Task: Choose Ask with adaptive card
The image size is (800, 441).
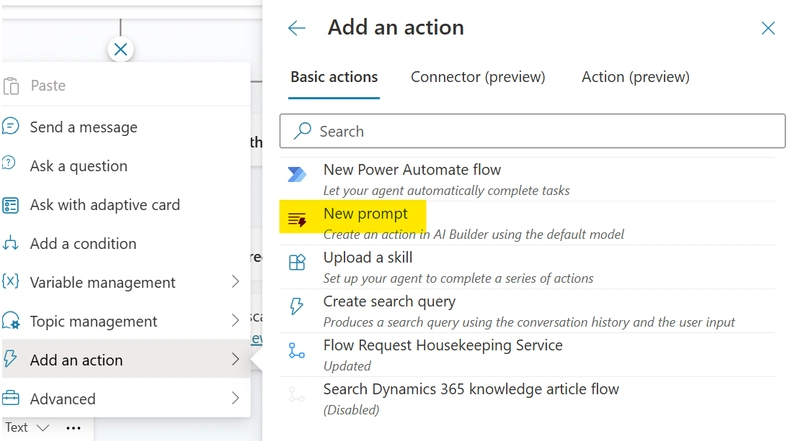Action: (126, 204)
